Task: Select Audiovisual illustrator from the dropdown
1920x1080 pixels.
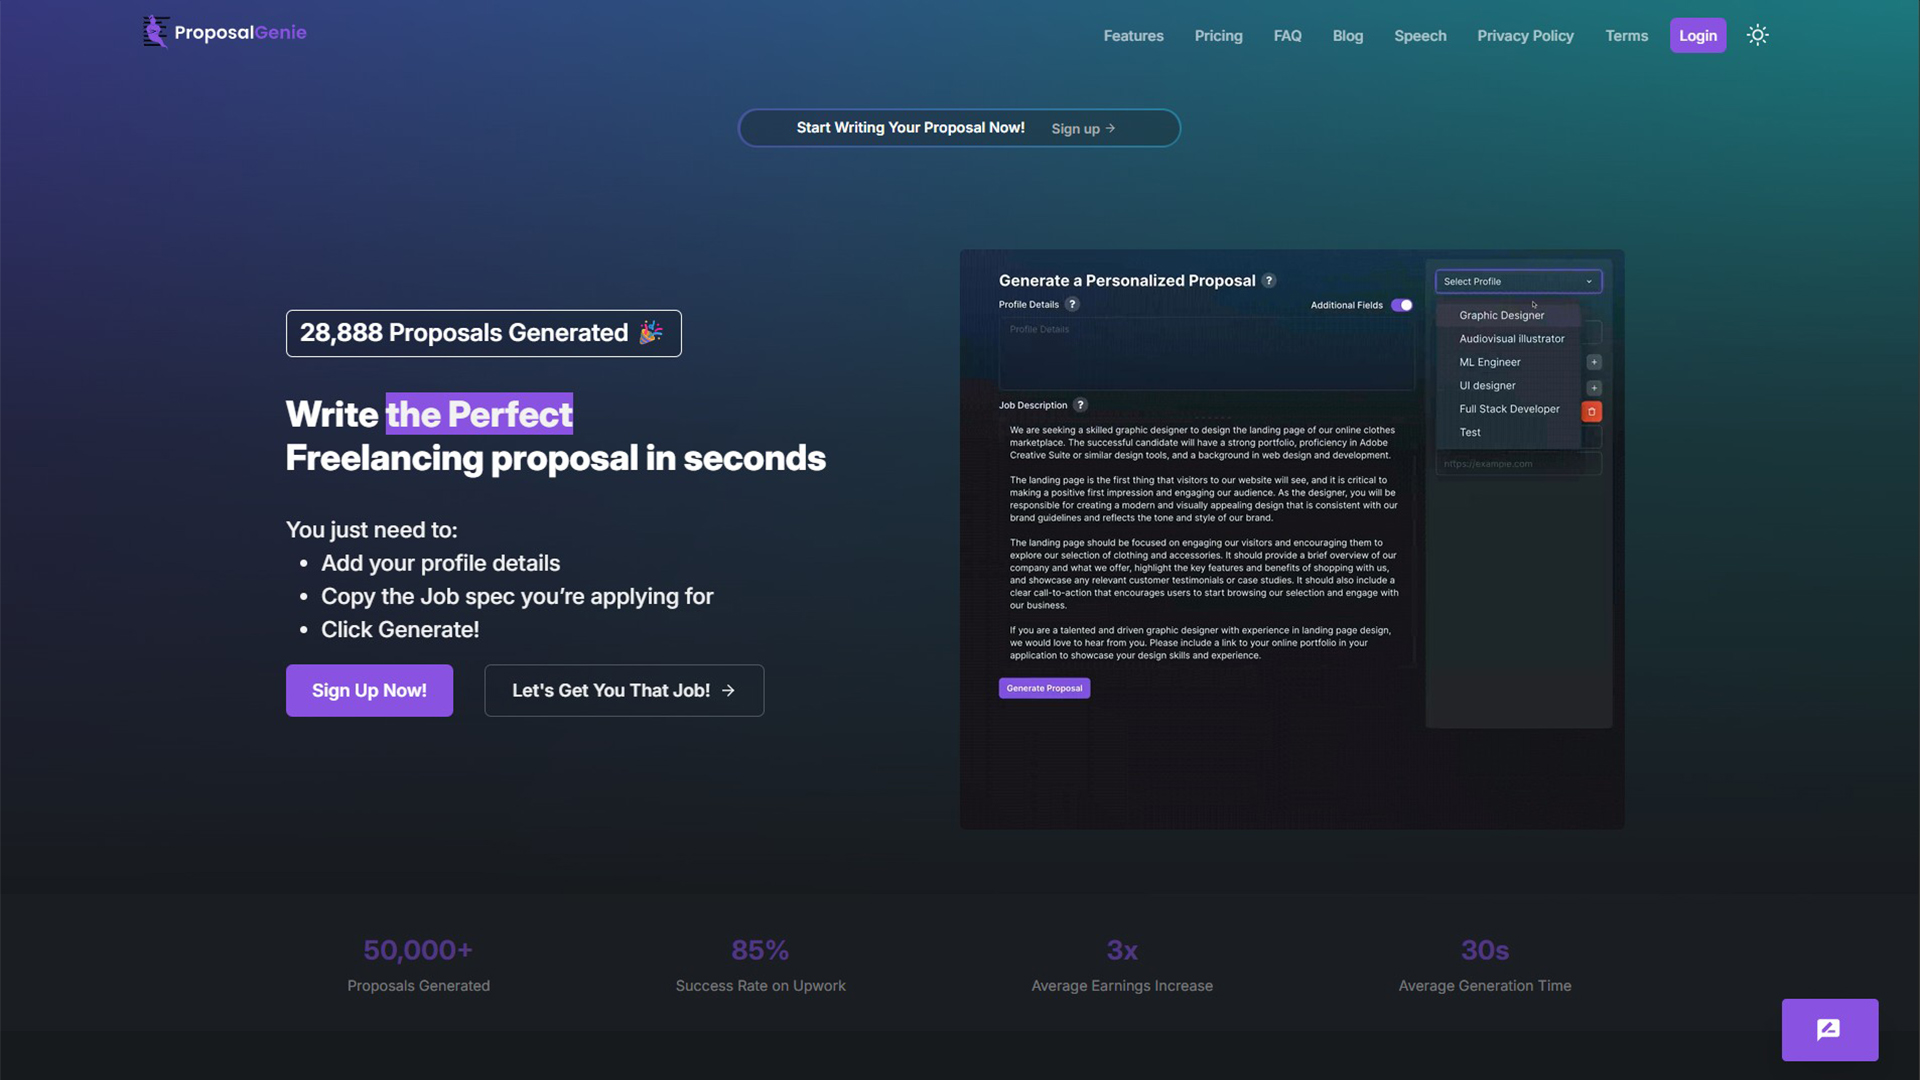Action: click(x=1512, y=338)
